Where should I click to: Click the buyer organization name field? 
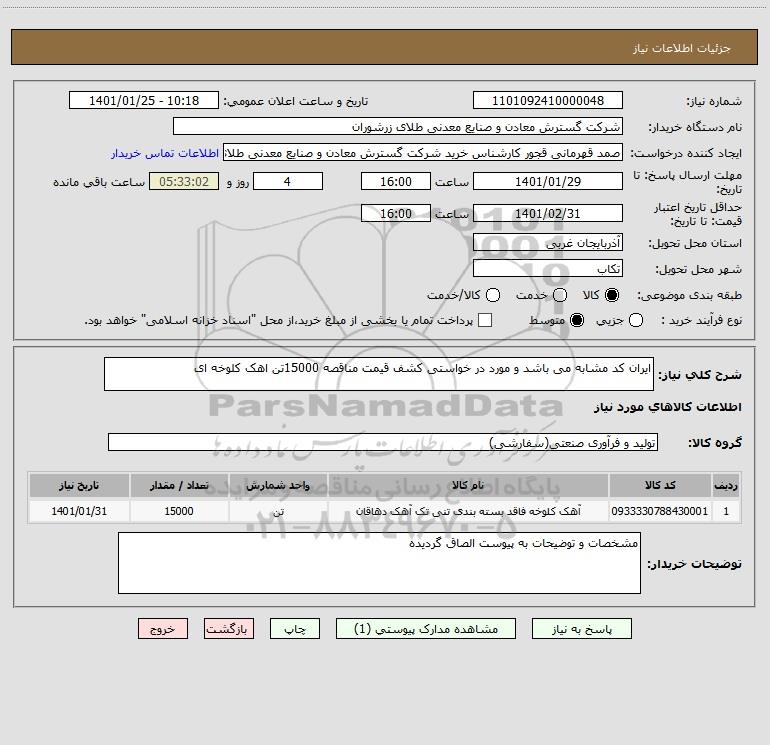(x=398, y=126)
